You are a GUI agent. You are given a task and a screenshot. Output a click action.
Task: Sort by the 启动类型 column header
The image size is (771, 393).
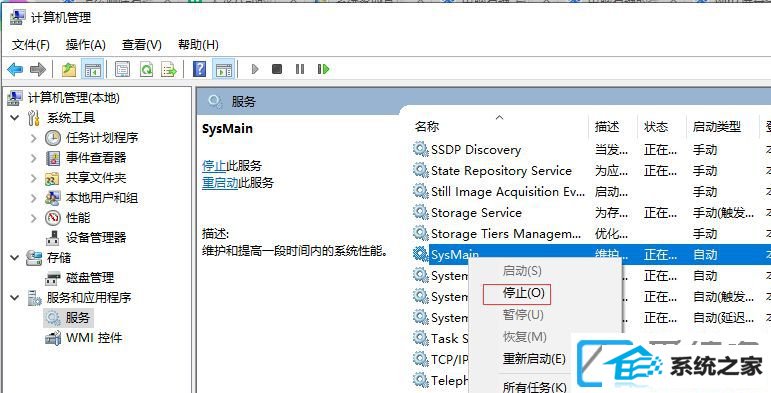click(x=717, y=127)
